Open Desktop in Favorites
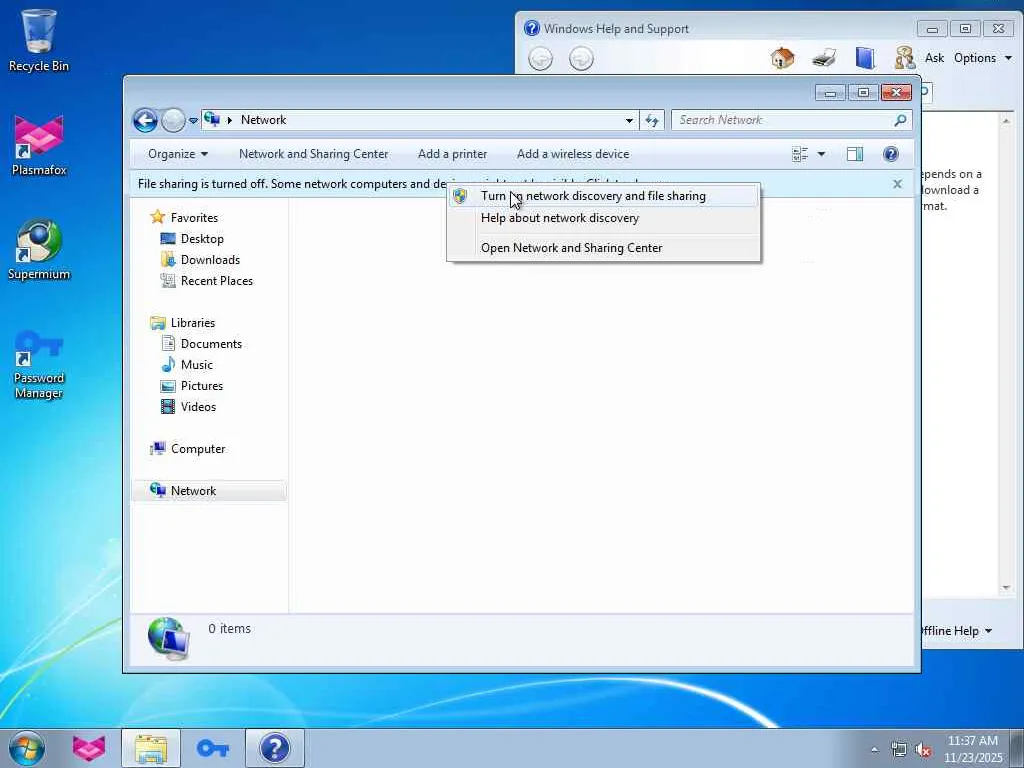1024x768 pixels. click(202, 239)
